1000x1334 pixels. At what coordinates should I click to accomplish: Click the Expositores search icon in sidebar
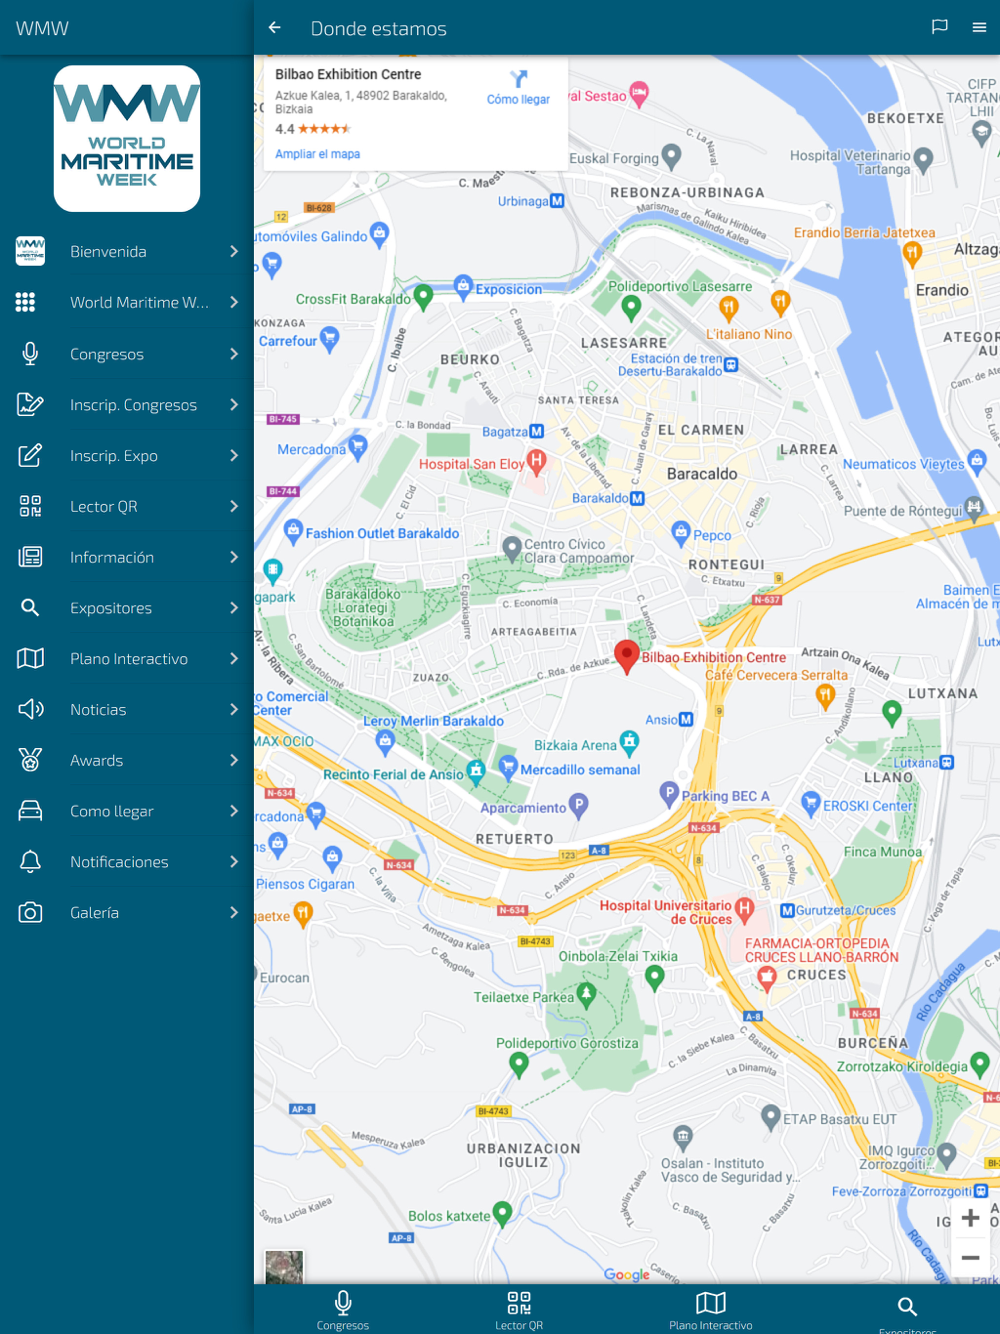[30, 608]
